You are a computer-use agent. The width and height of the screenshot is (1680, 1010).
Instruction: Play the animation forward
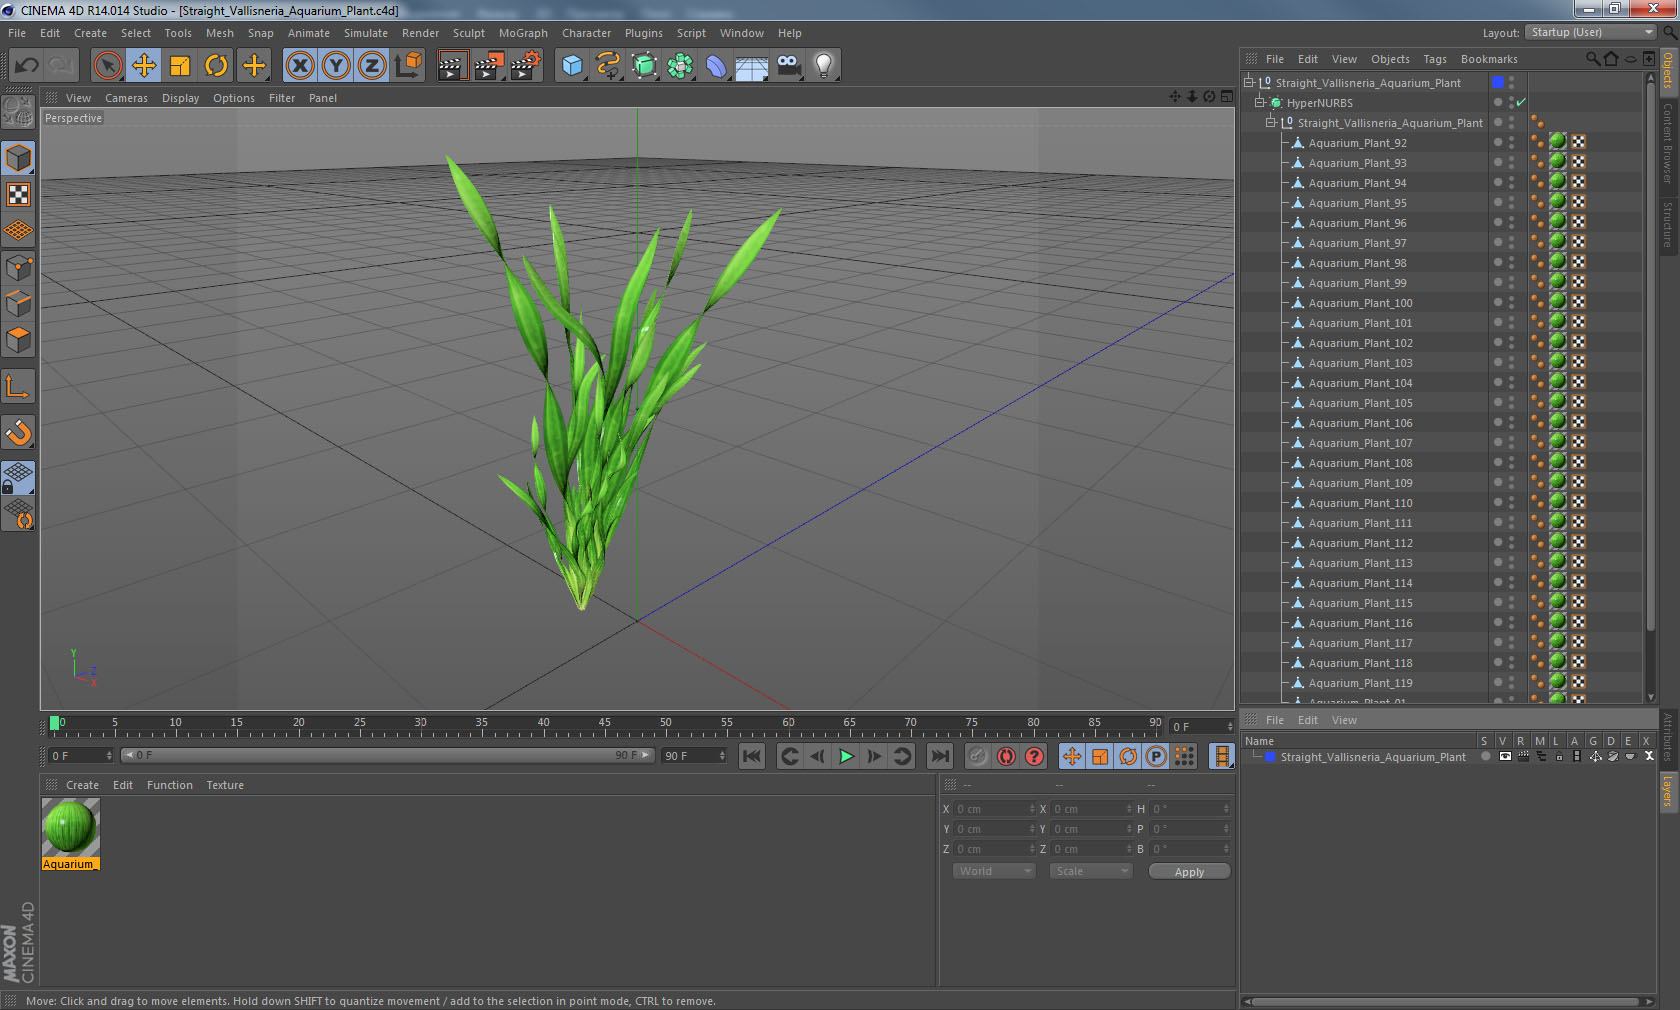[846, 756]
